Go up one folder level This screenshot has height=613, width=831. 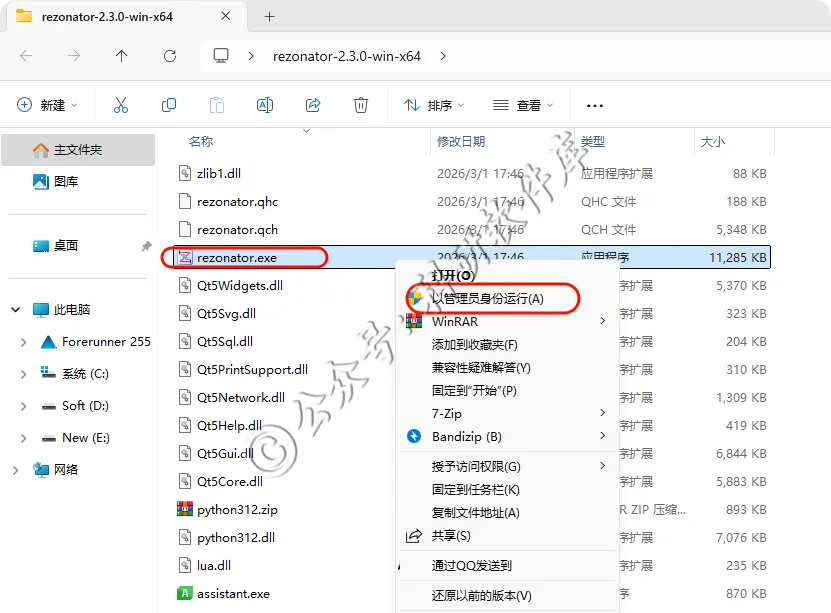[121, 56]
